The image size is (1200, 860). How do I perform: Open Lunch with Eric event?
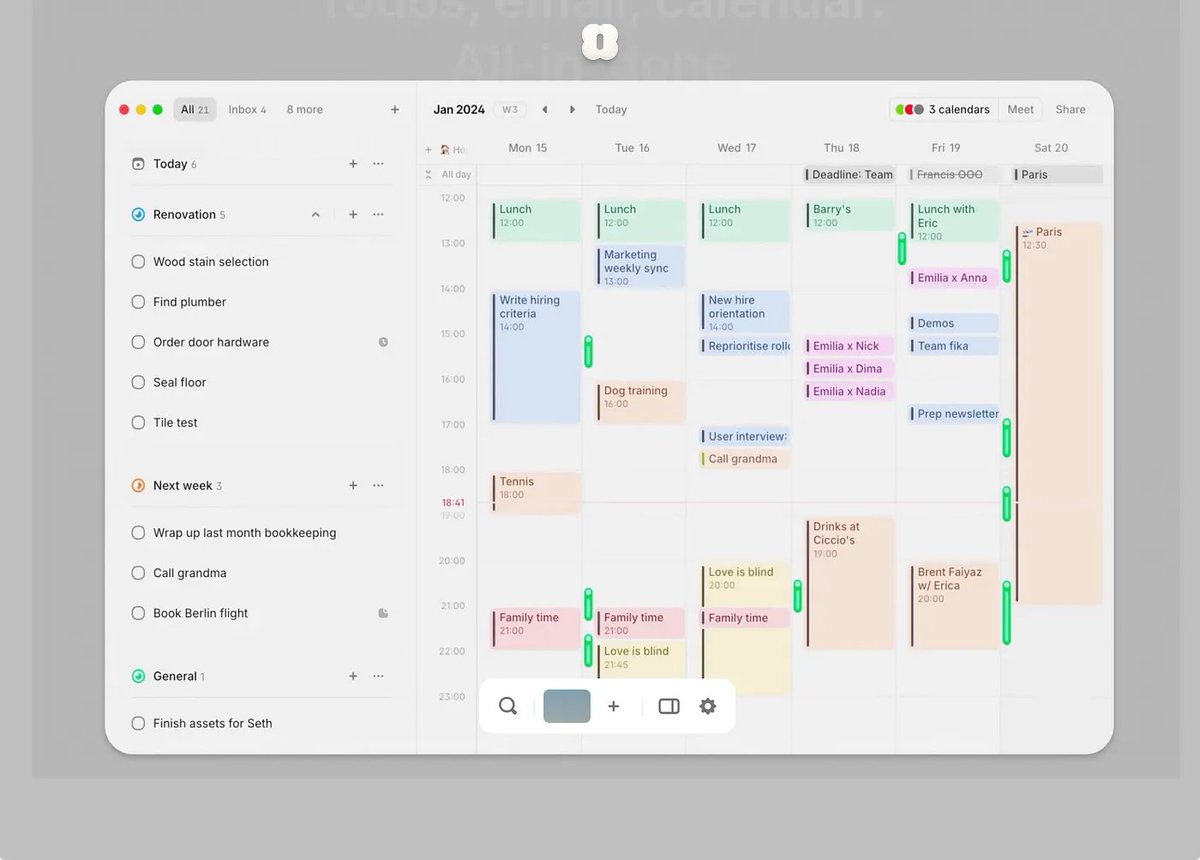click(954, 220)
